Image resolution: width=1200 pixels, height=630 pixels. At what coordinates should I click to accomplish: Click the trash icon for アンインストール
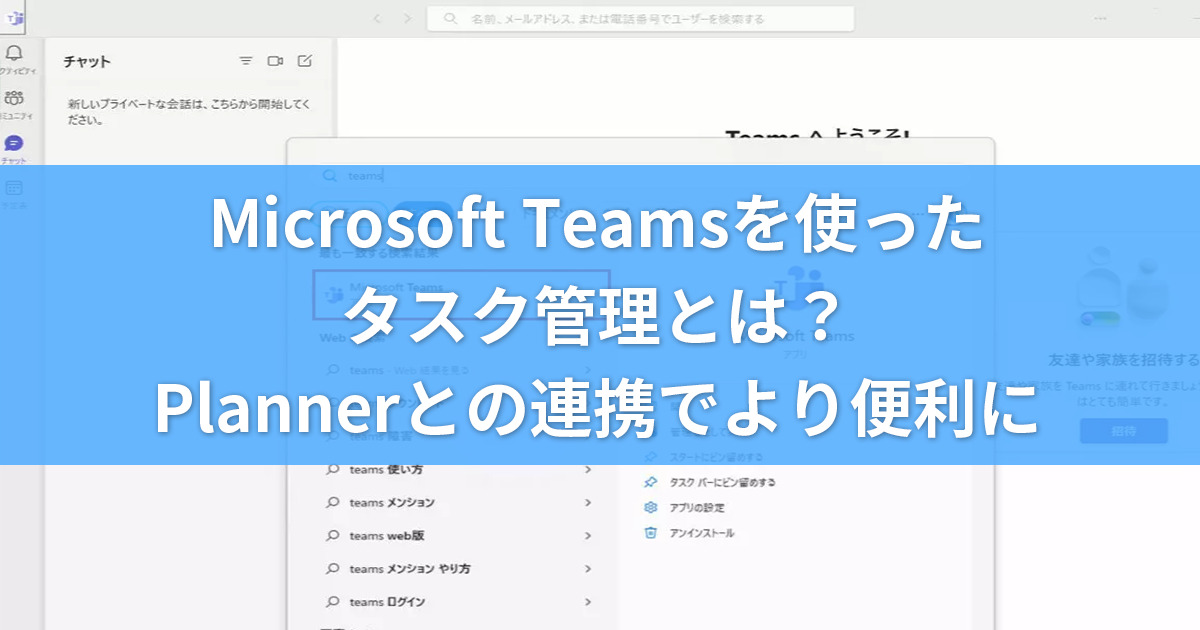coord(651,533)
